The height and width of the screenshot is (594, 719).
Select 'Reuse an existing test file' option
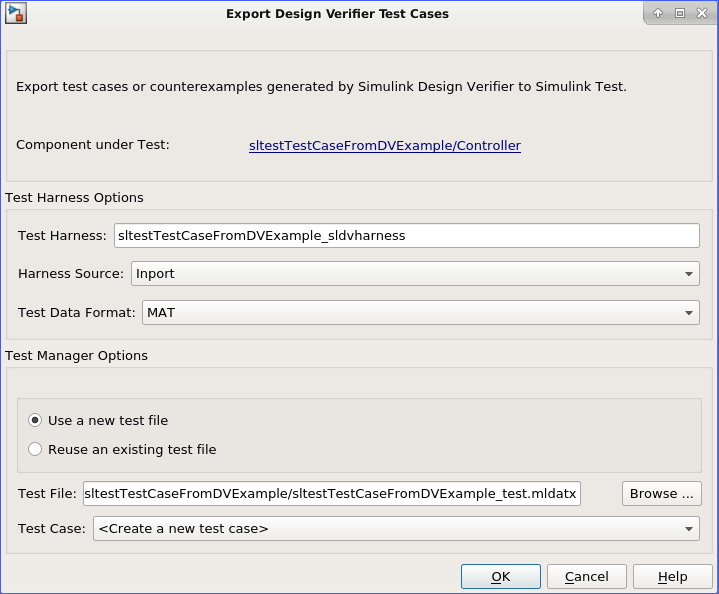pyautogui.click(x=36, y=450)
